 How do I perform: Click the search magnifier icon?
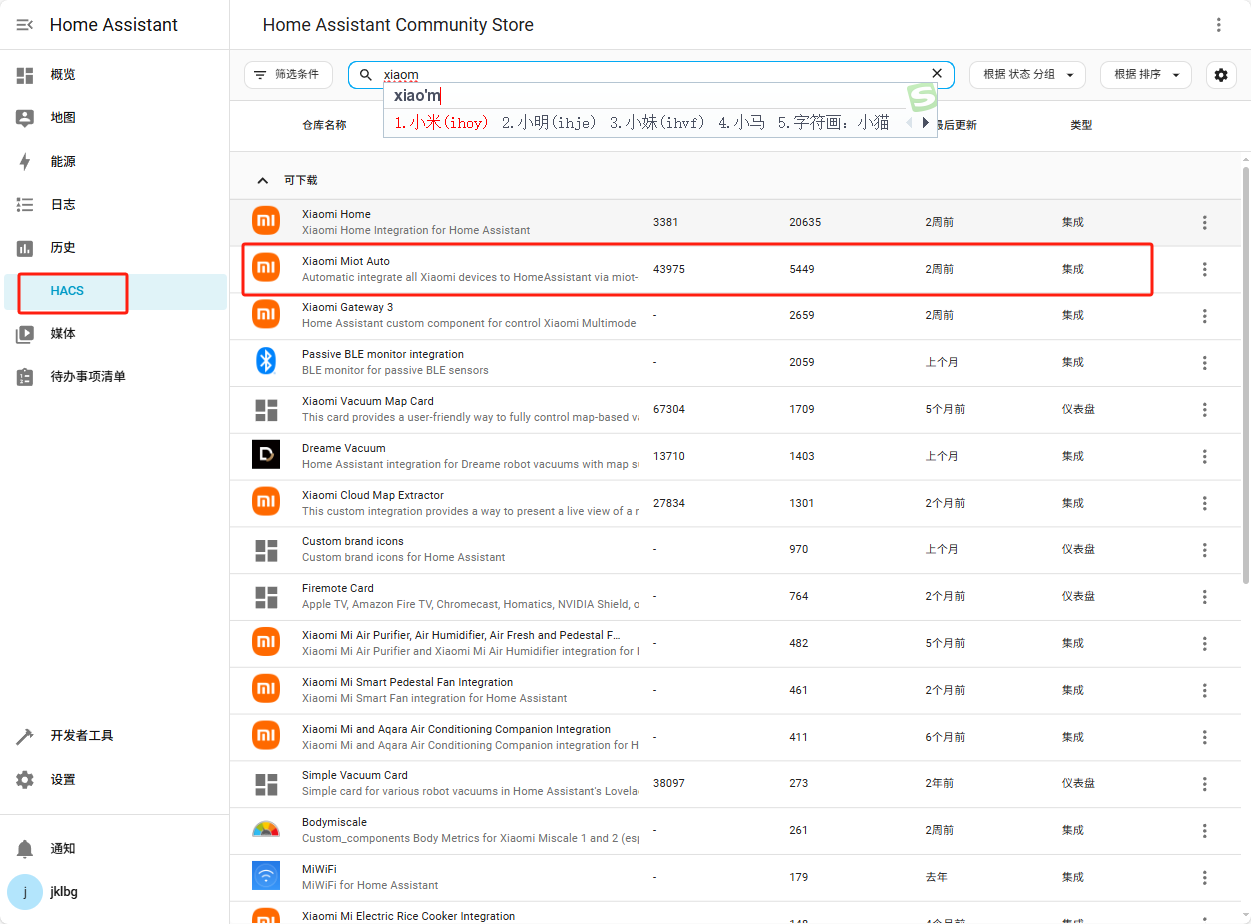pos(366,75)
